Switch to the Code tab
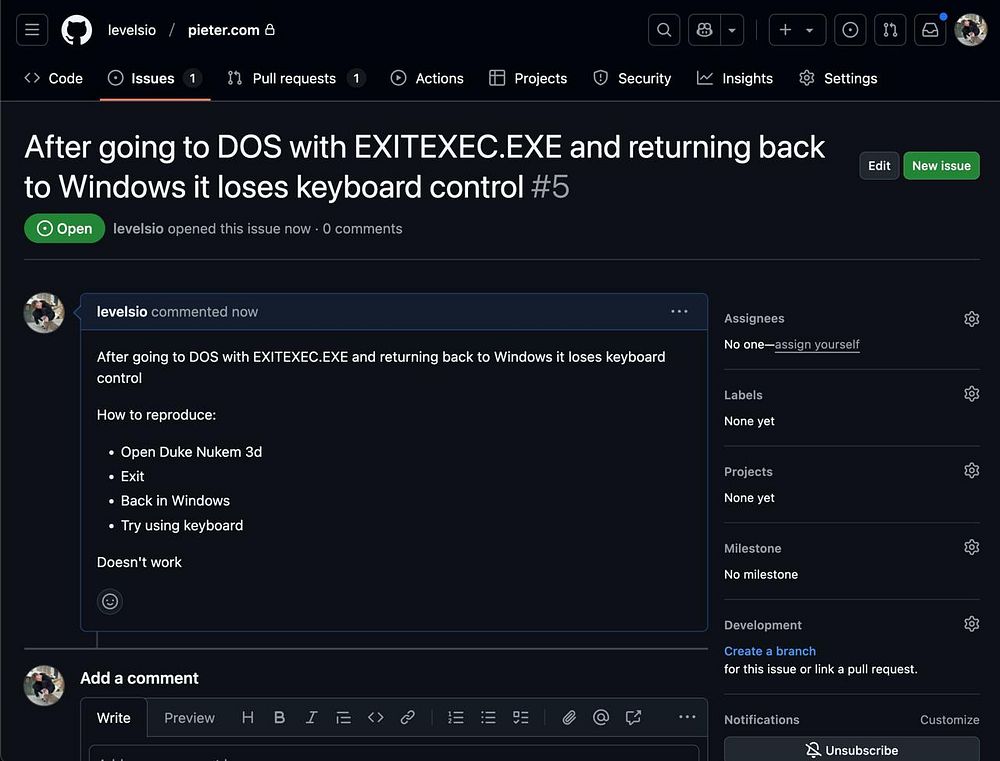The image size is (1000, 761). pyautogui.click(x=54, y=78)
